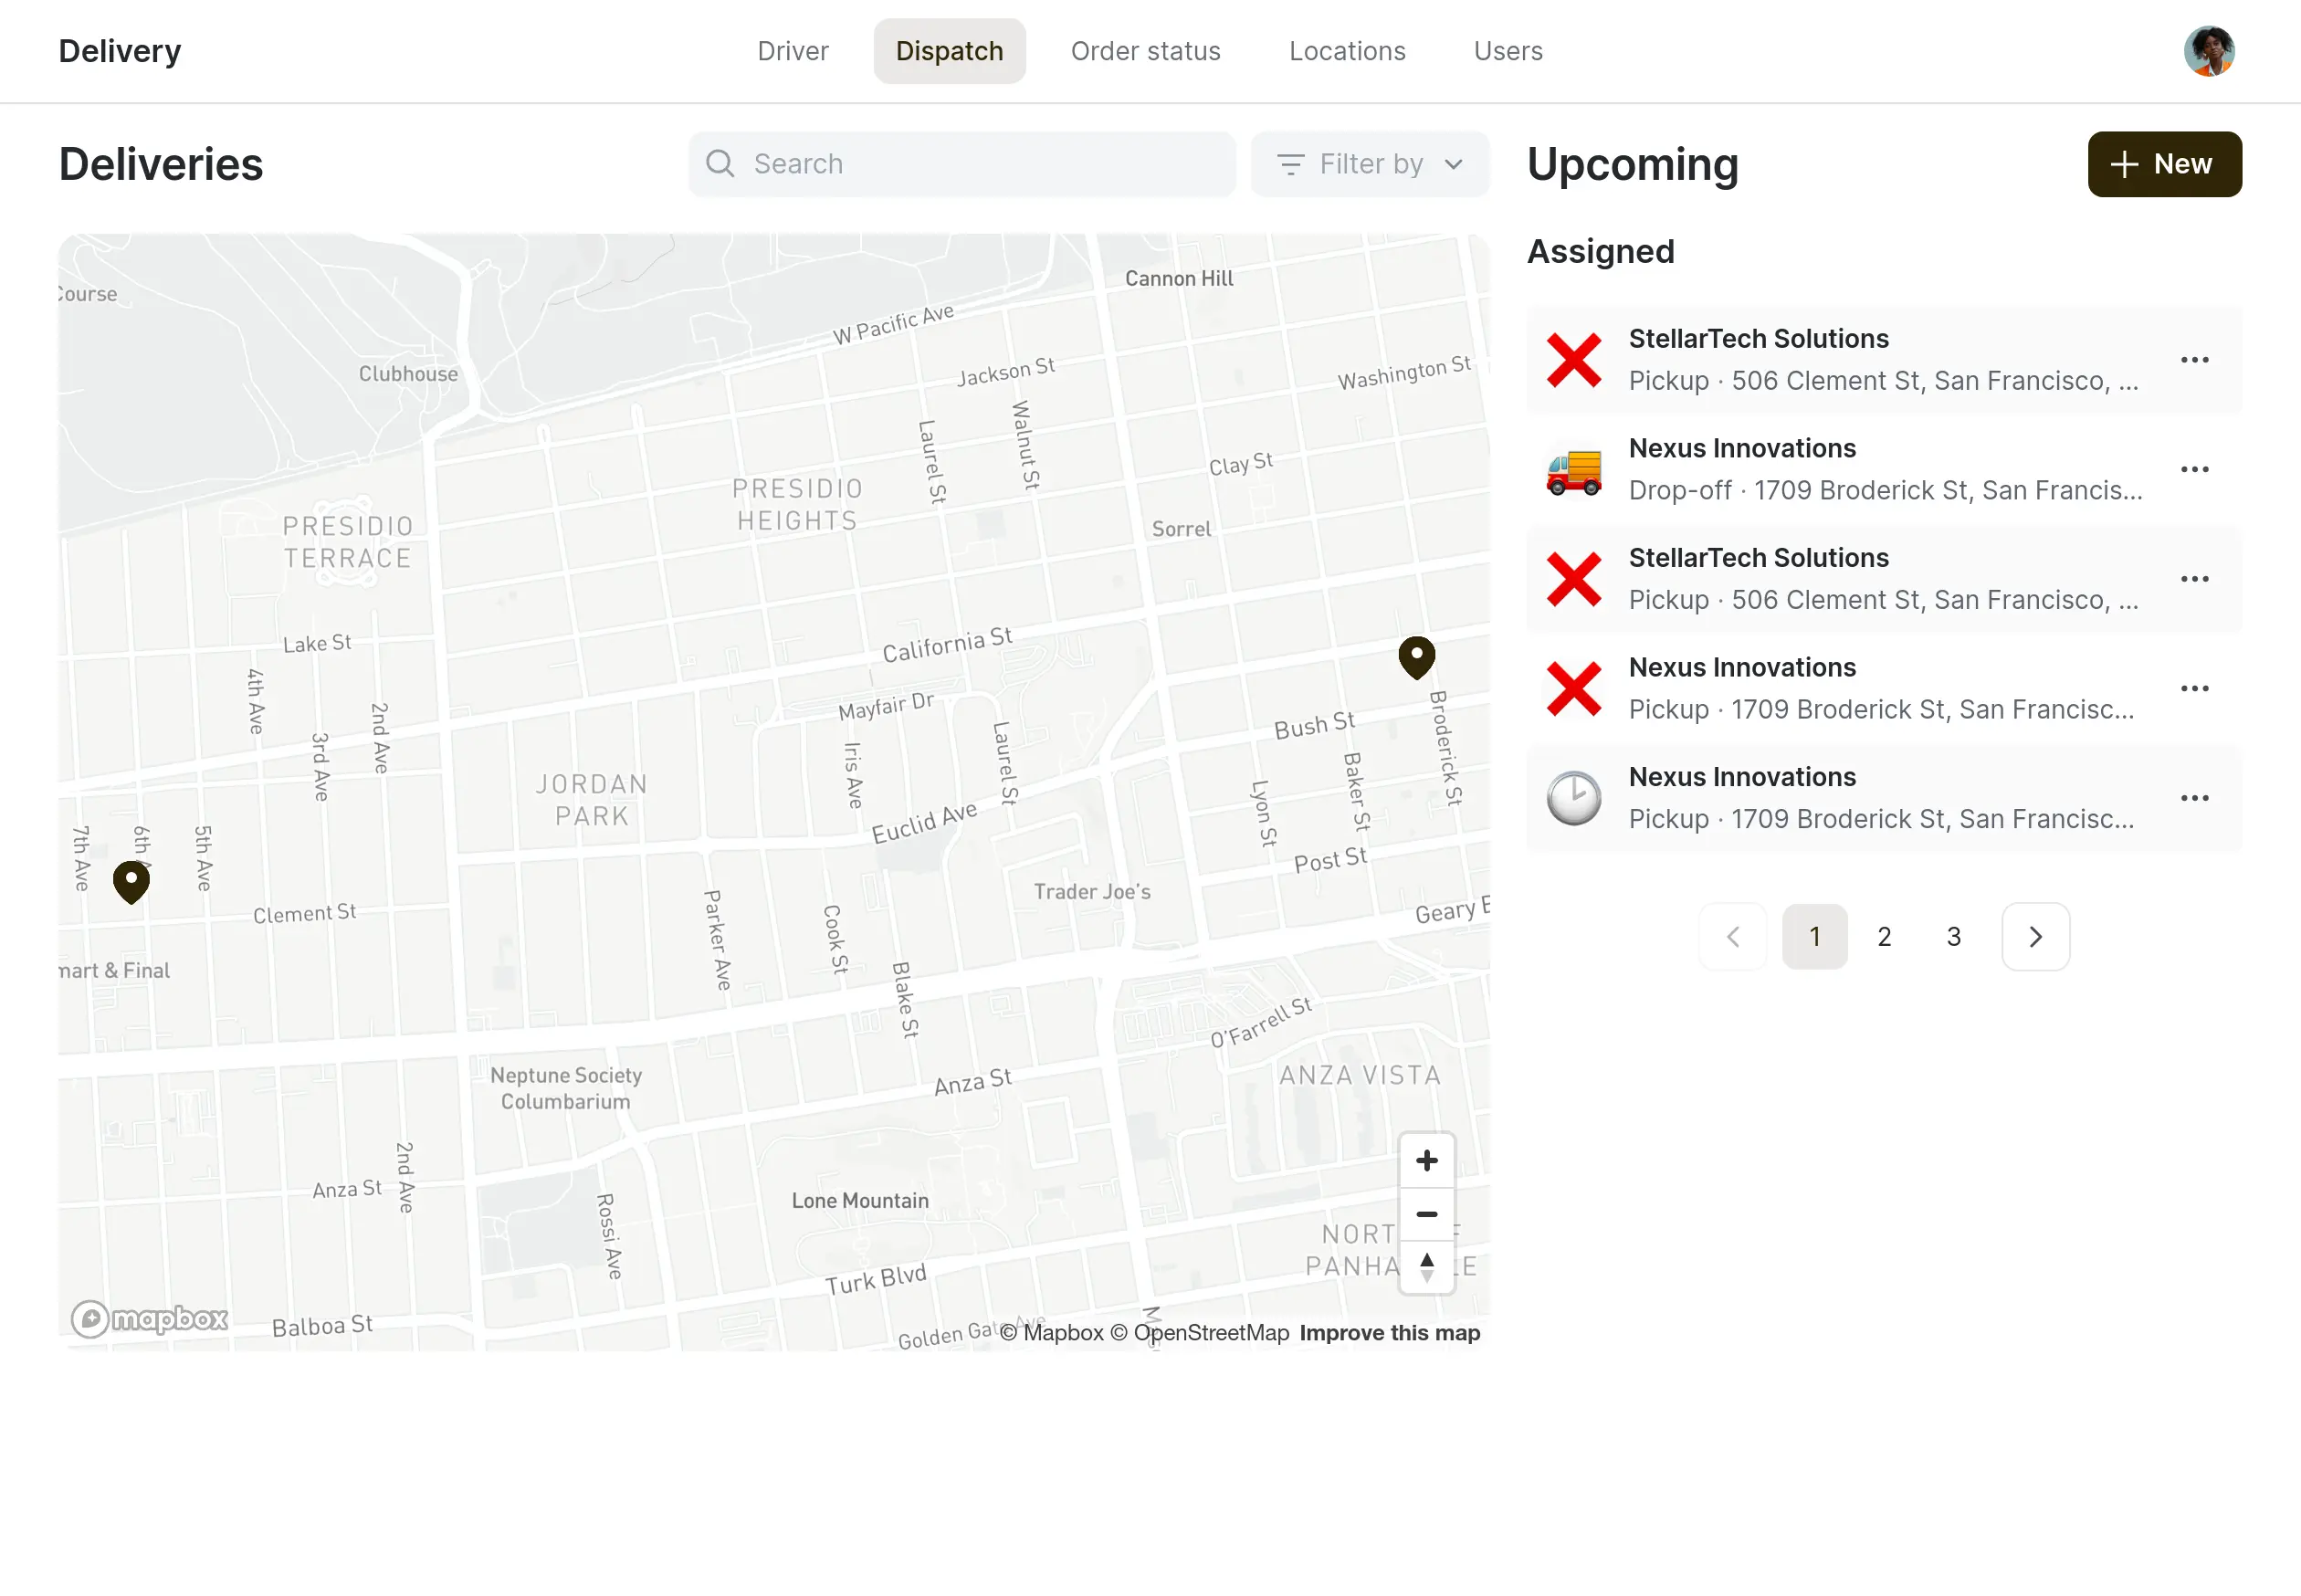Follow the Improve this map link
This screenshot has height=1596, width=2301.
click(1389, 1333)
